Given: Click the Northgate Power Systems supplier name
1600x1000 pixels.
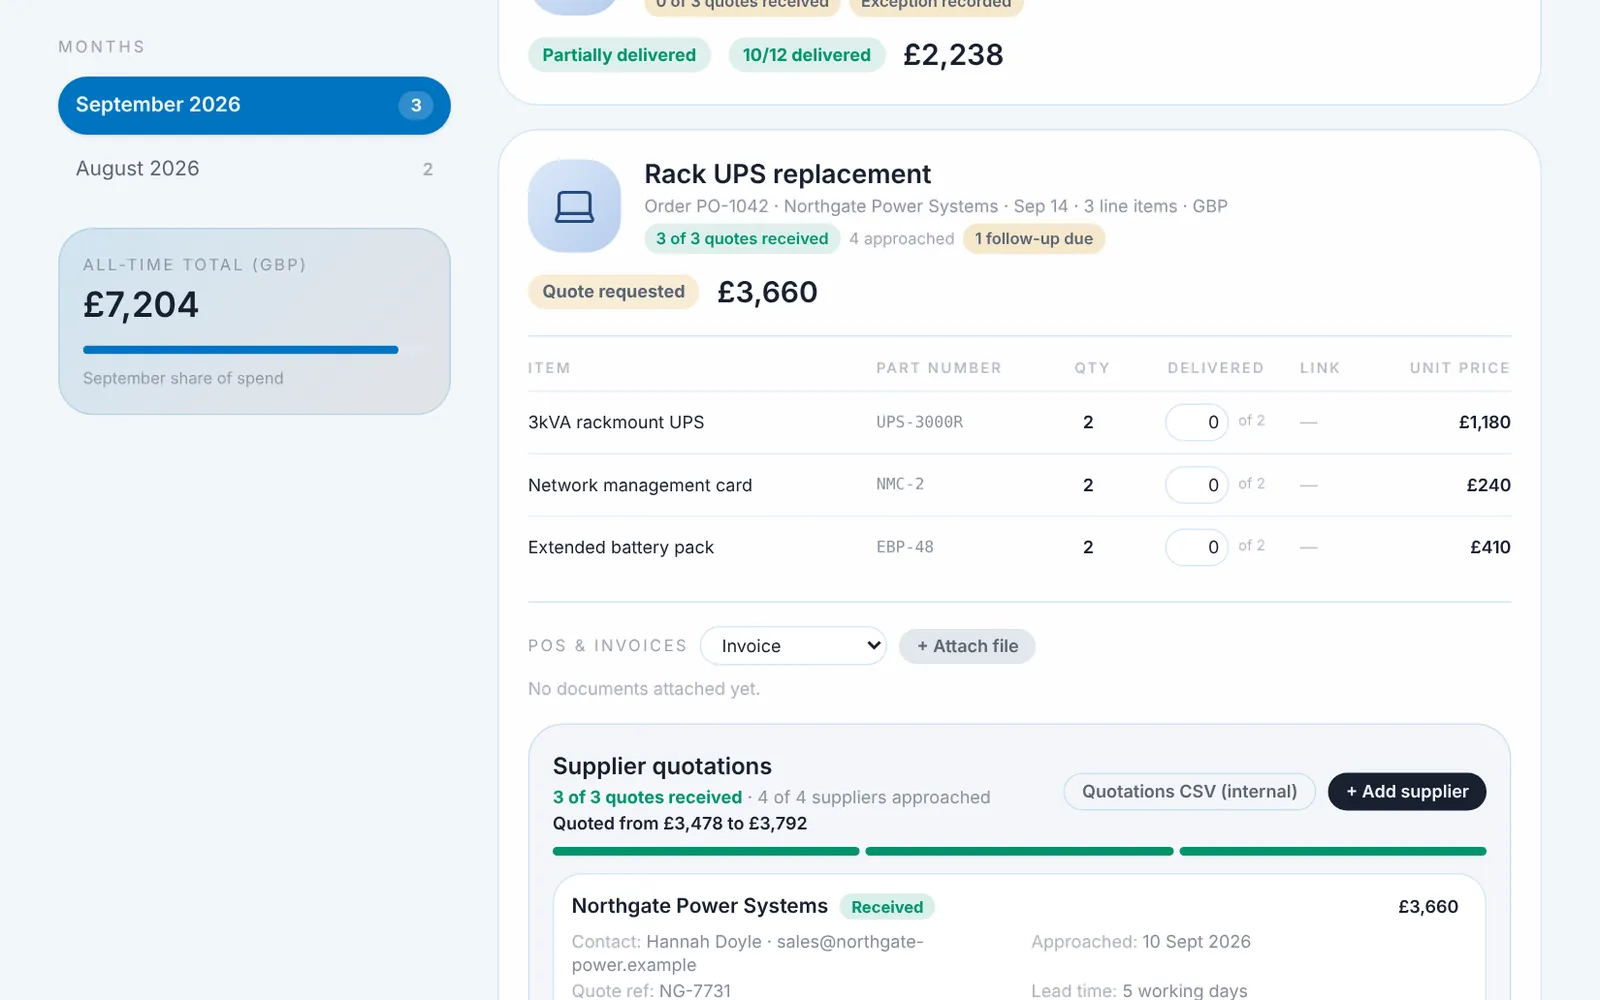Looking at the screenshot, I should coord(699,906).
